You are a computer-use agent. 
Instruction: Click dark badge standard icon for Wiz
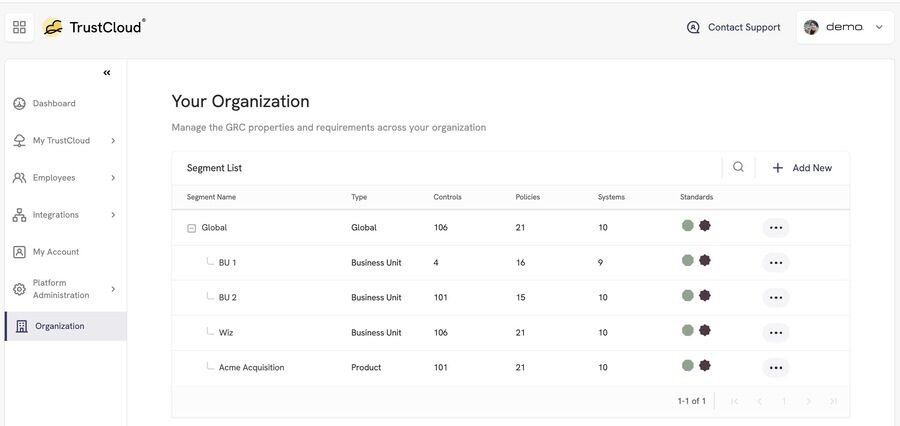tap(705, 330)
